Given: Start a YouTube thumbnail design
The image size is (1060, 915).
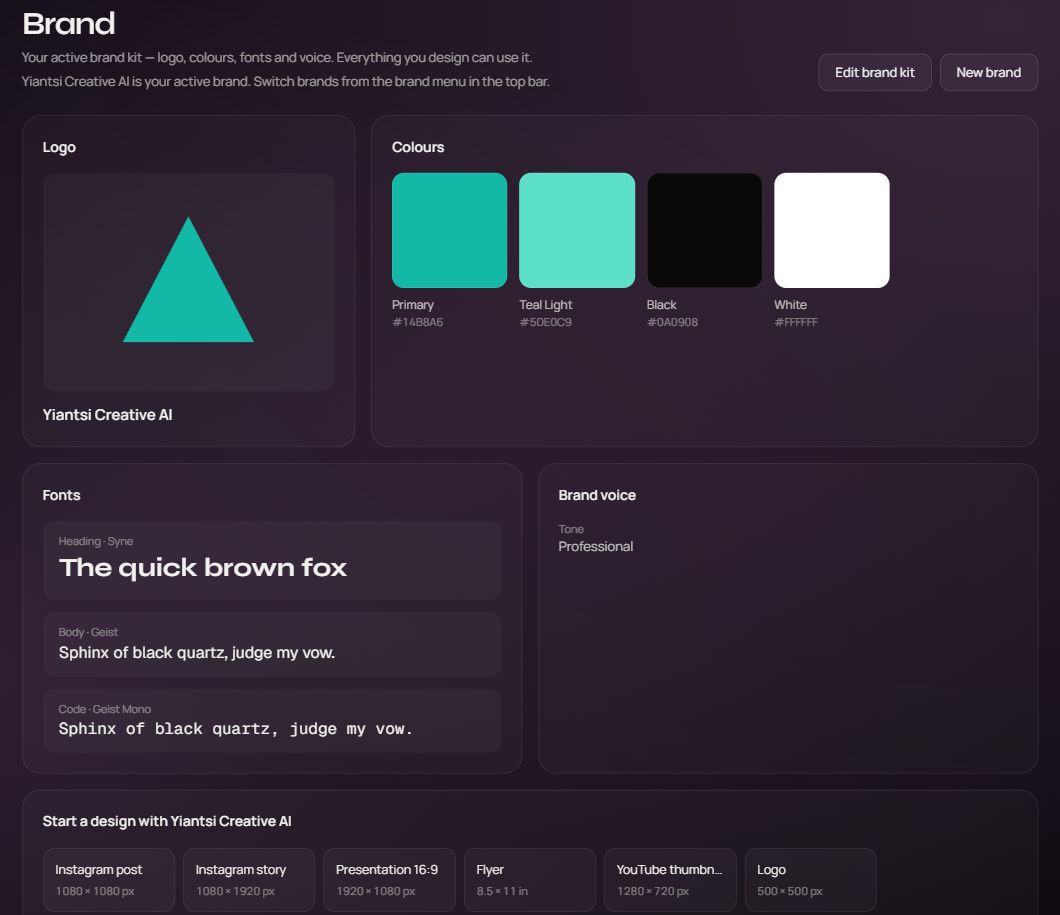Looking at the screenshot, I should (670, 880).
